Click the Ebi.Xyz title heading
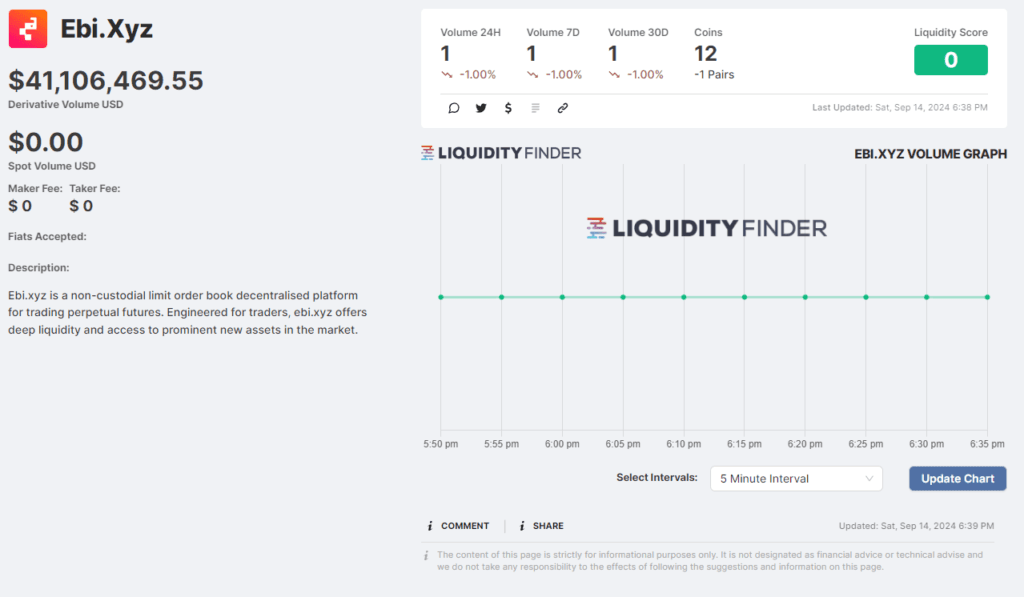The width and height of the screenshot is (1024, 597). (106, 29)
